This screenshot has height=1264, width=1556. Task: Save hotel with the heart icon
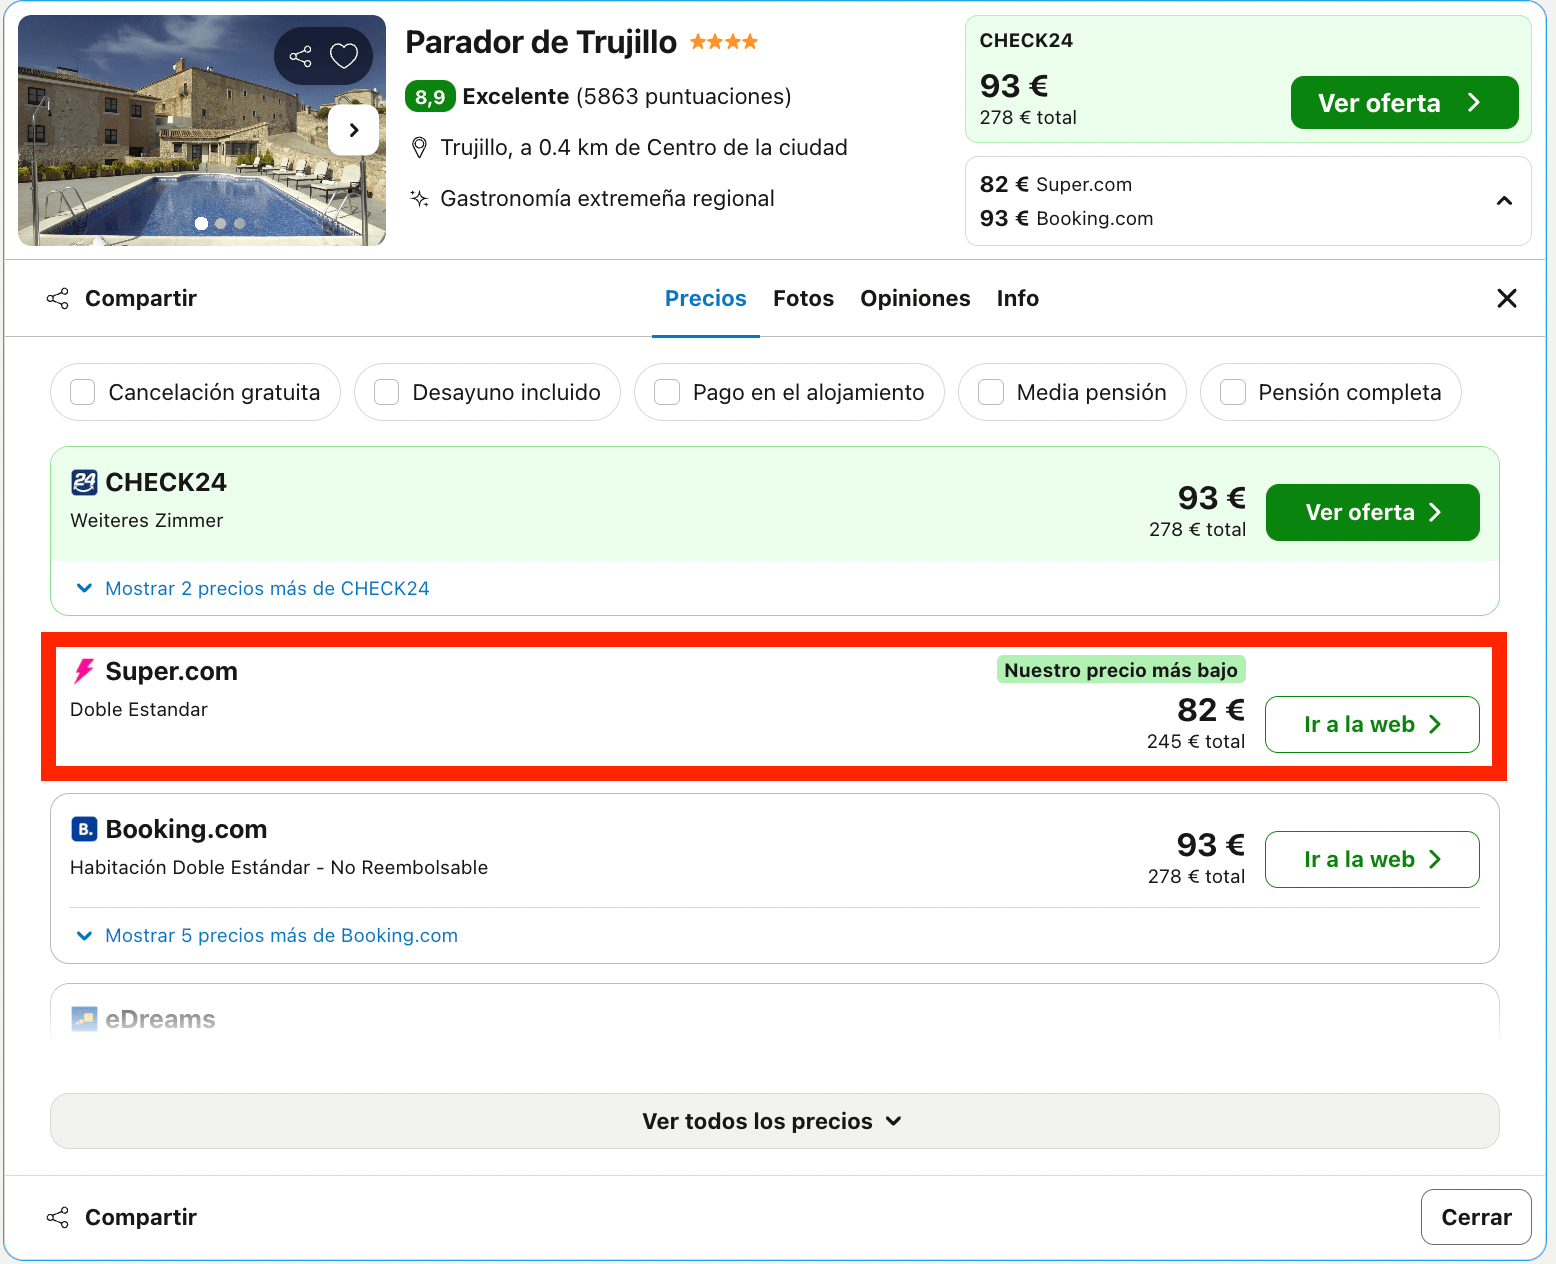click(344, 56)
